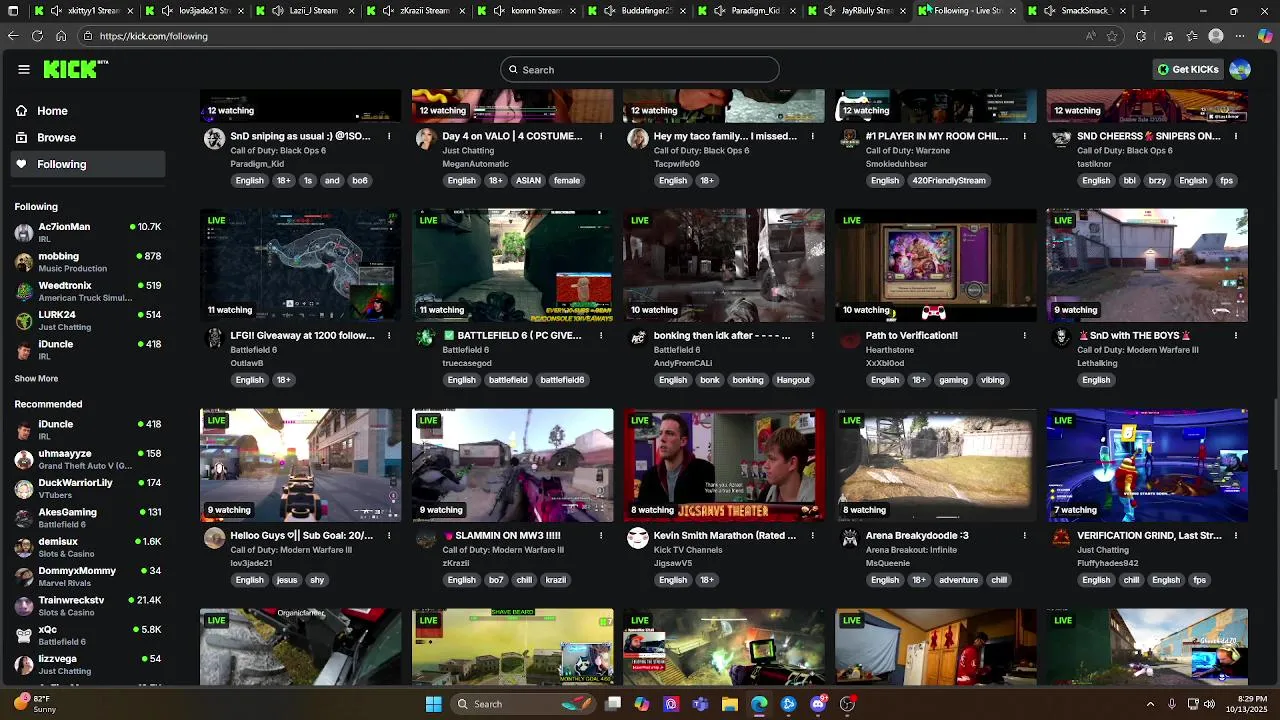Viewport: 1280px width, 720px height.
Task: Open options for 'Helloo Guys' stream
Action: [x=389, y=536]
